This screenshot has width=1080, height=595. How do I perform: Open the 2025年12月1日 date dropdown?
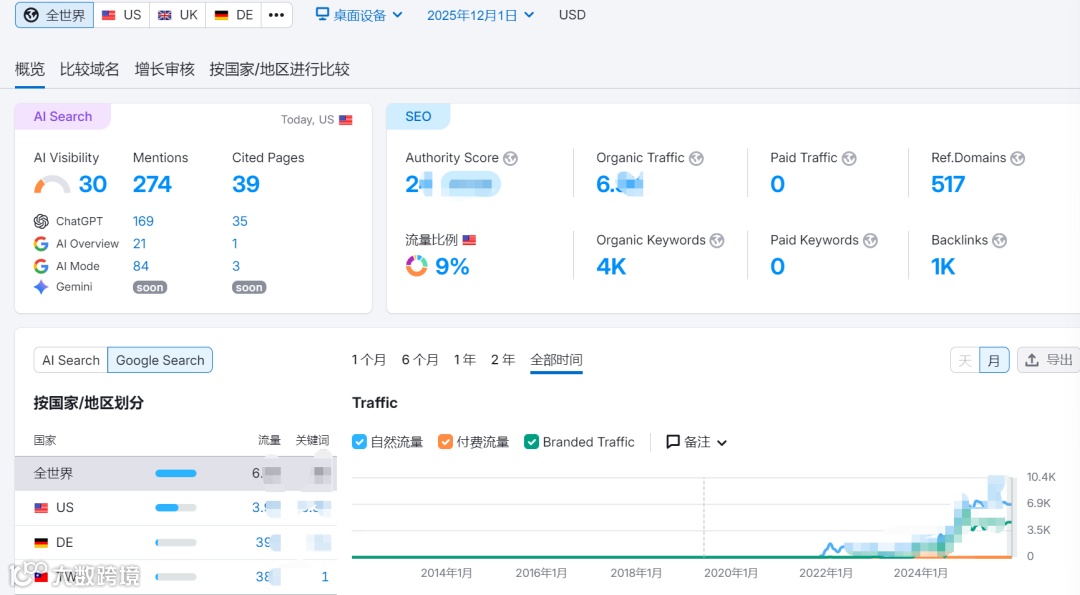click(x=480, y=15)
